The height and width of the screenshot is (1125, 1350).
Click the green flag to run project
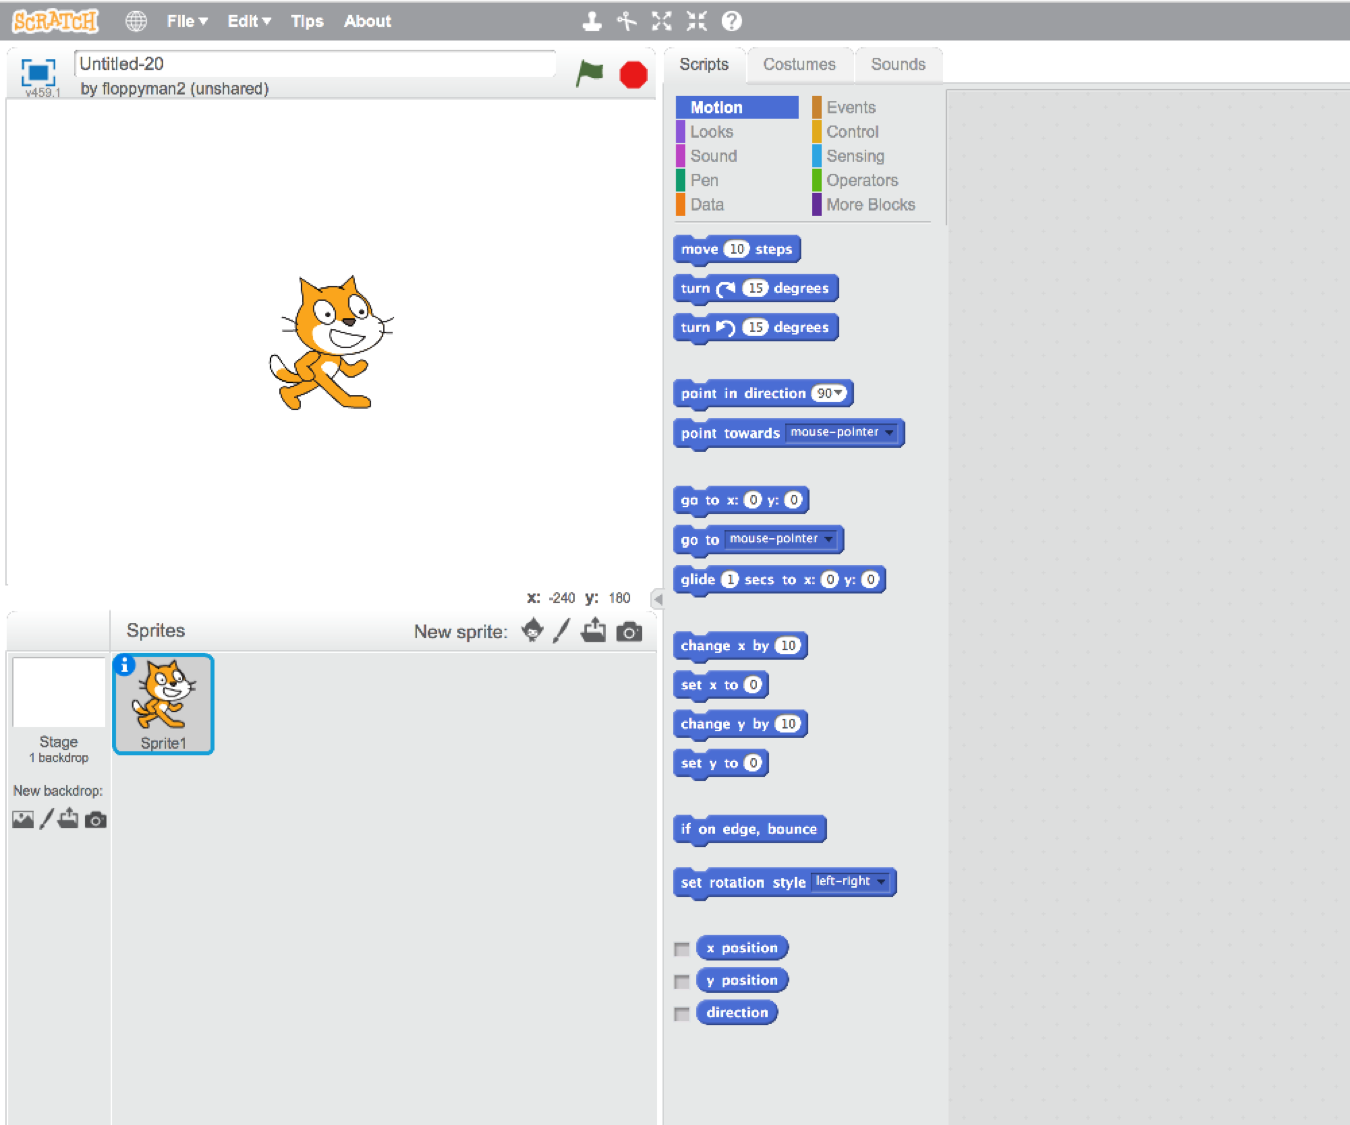tap(589, 73)
